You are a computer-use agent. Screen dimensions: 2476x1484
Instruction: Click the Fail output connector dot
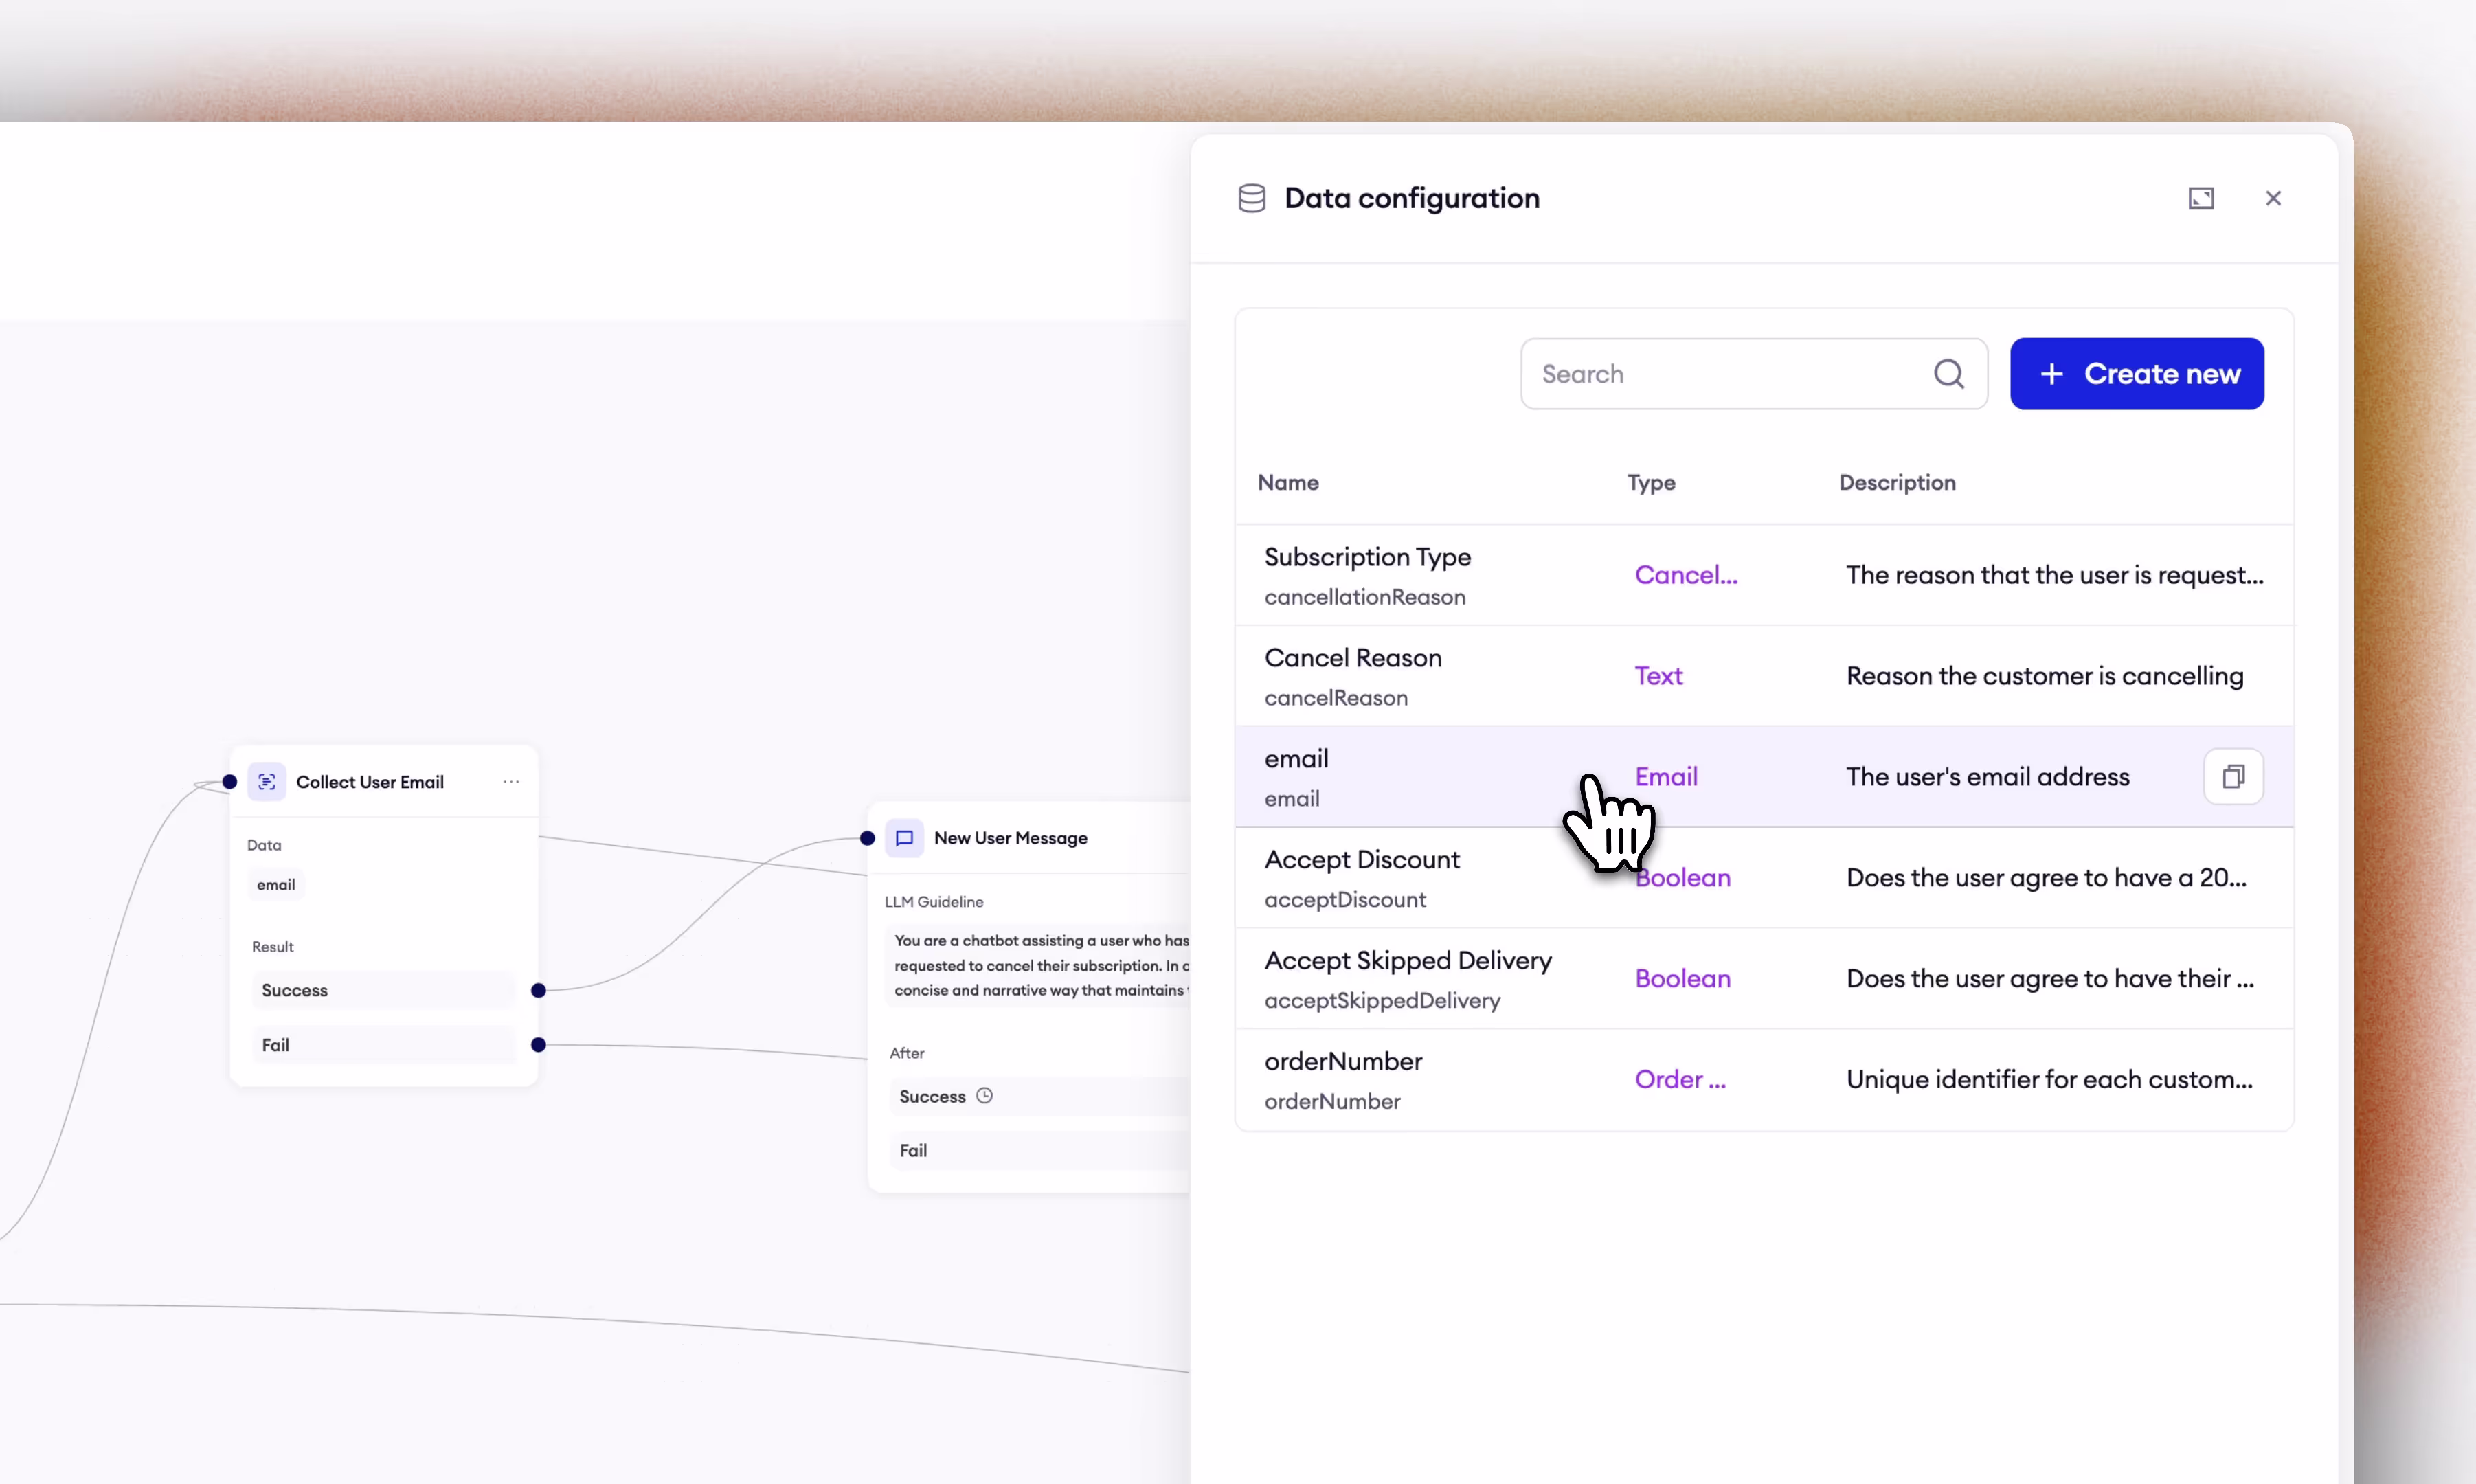coord(538,1045)
